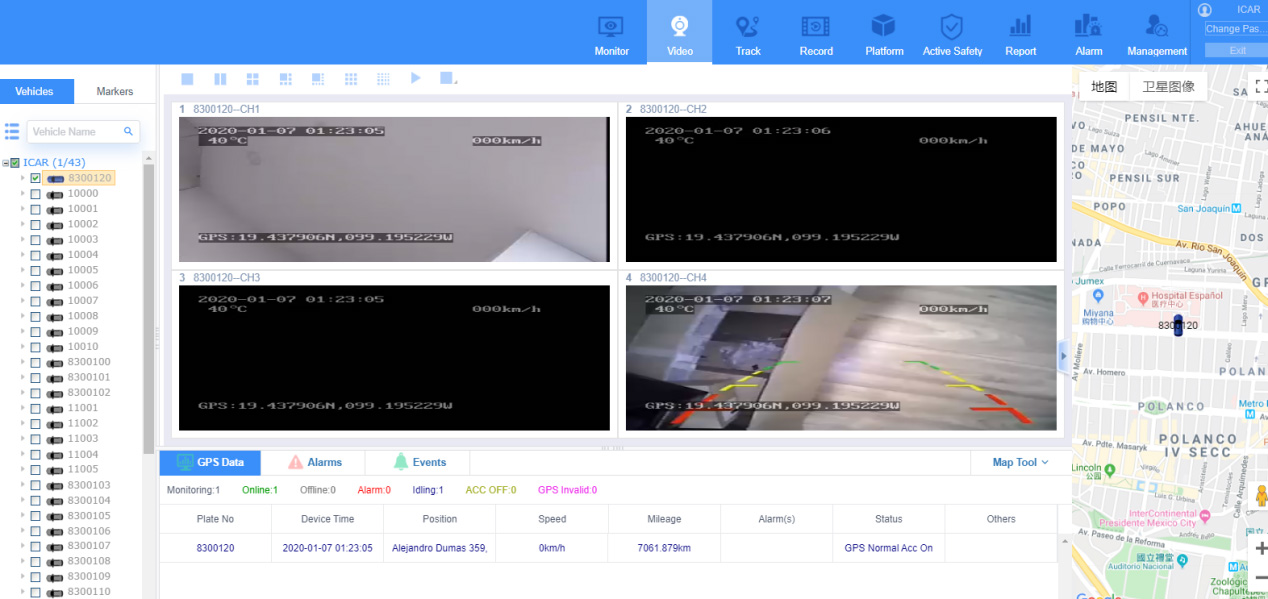Viewport: 1268px width, 599px height.
Task: Open the Monitor module
Action: 611,33
